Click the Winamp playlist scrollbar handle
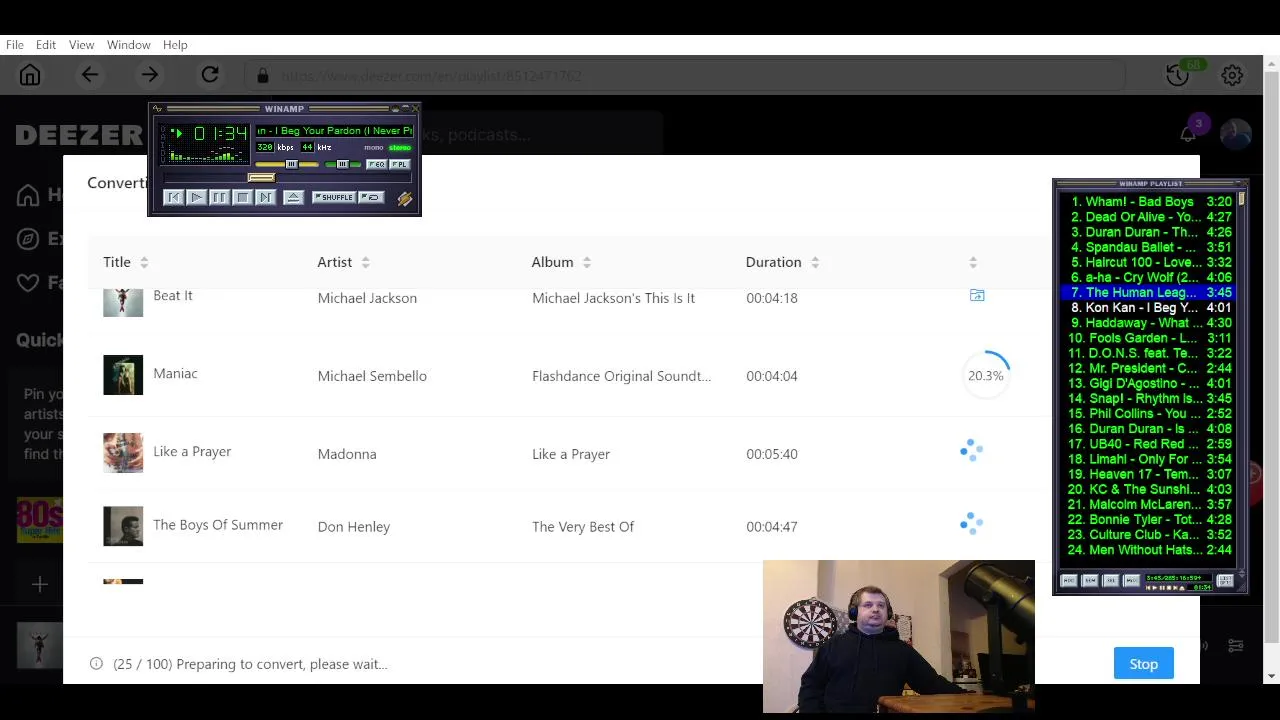Image resolution: width=1280 pixels, height=720 pixels. 1241,200
